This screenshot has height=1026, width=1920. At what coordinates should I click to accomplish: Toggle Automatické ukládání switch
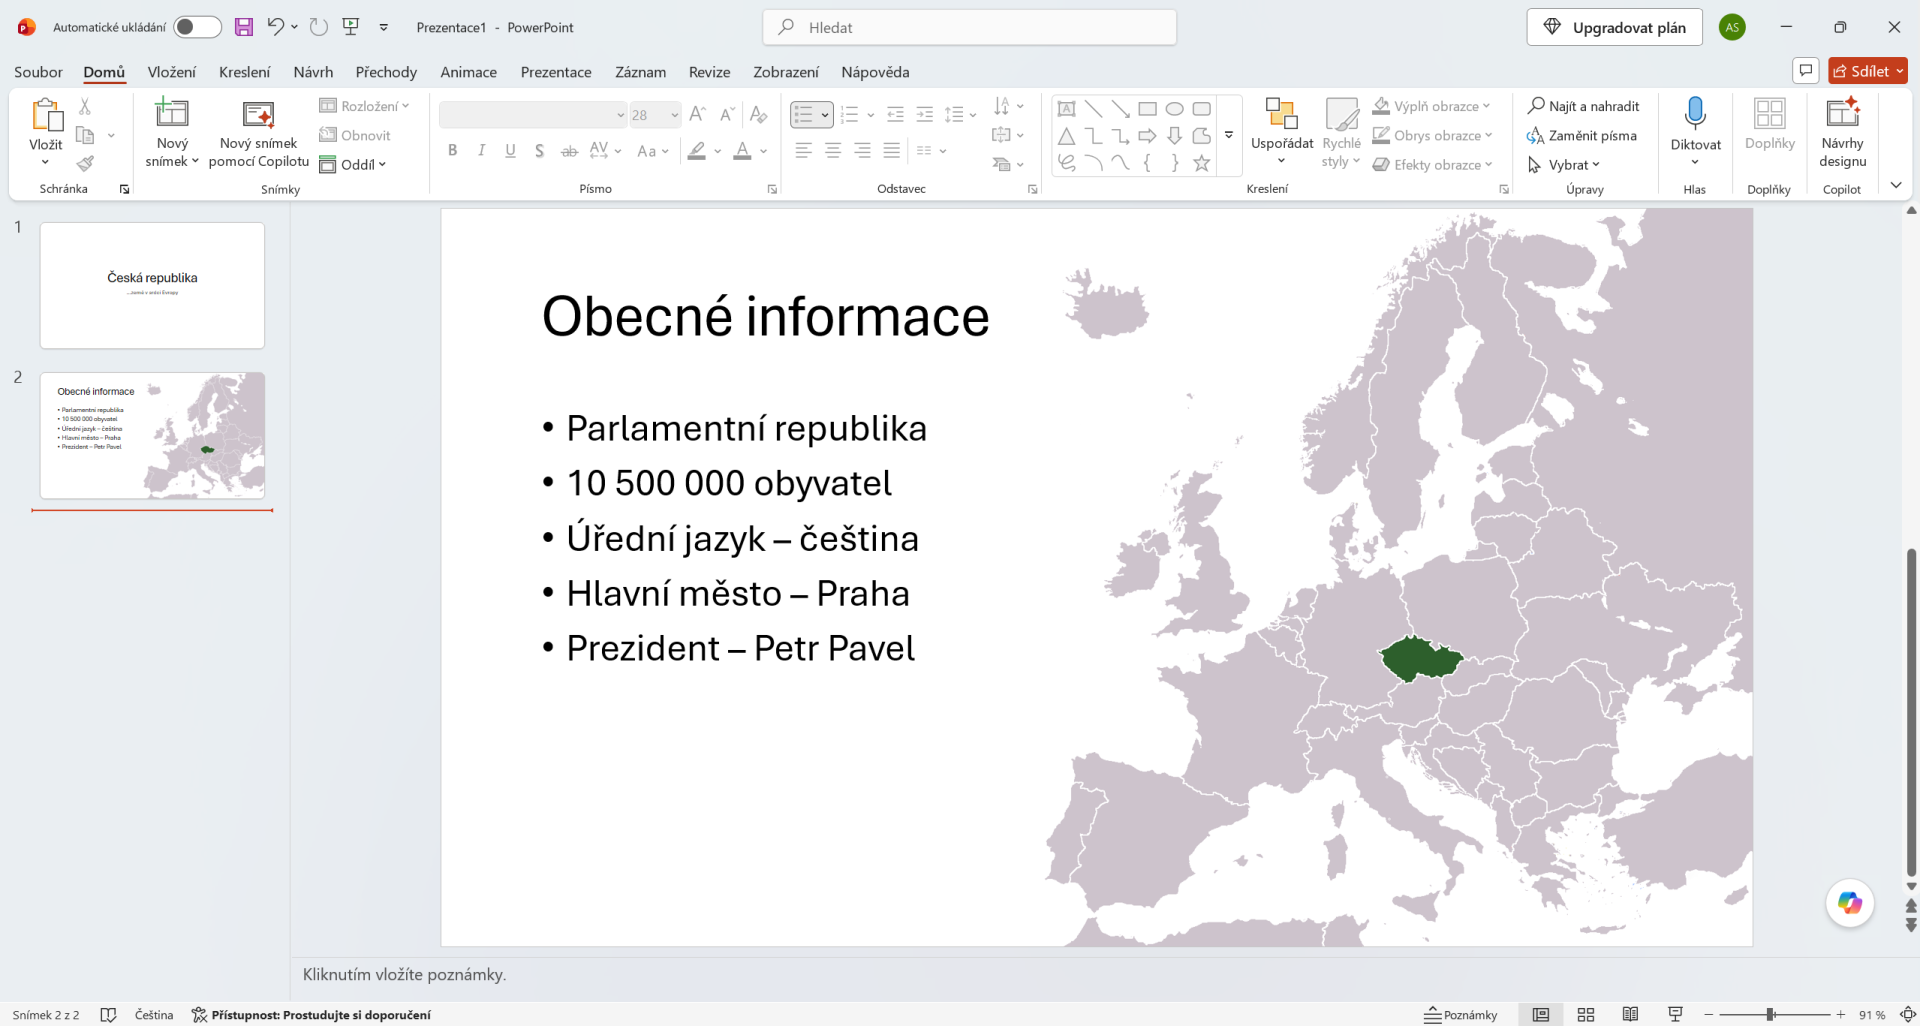[x=197, y=27]
